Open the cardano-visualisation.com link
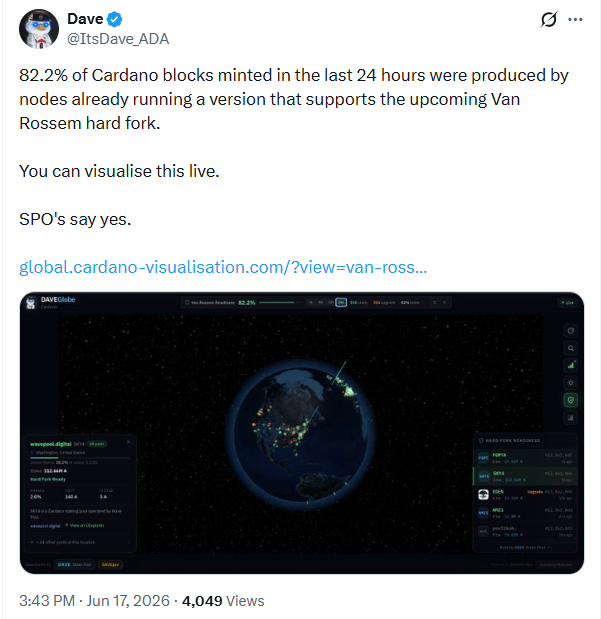The height and width of the screenshot is (619, 601). [x=223, y=267]
